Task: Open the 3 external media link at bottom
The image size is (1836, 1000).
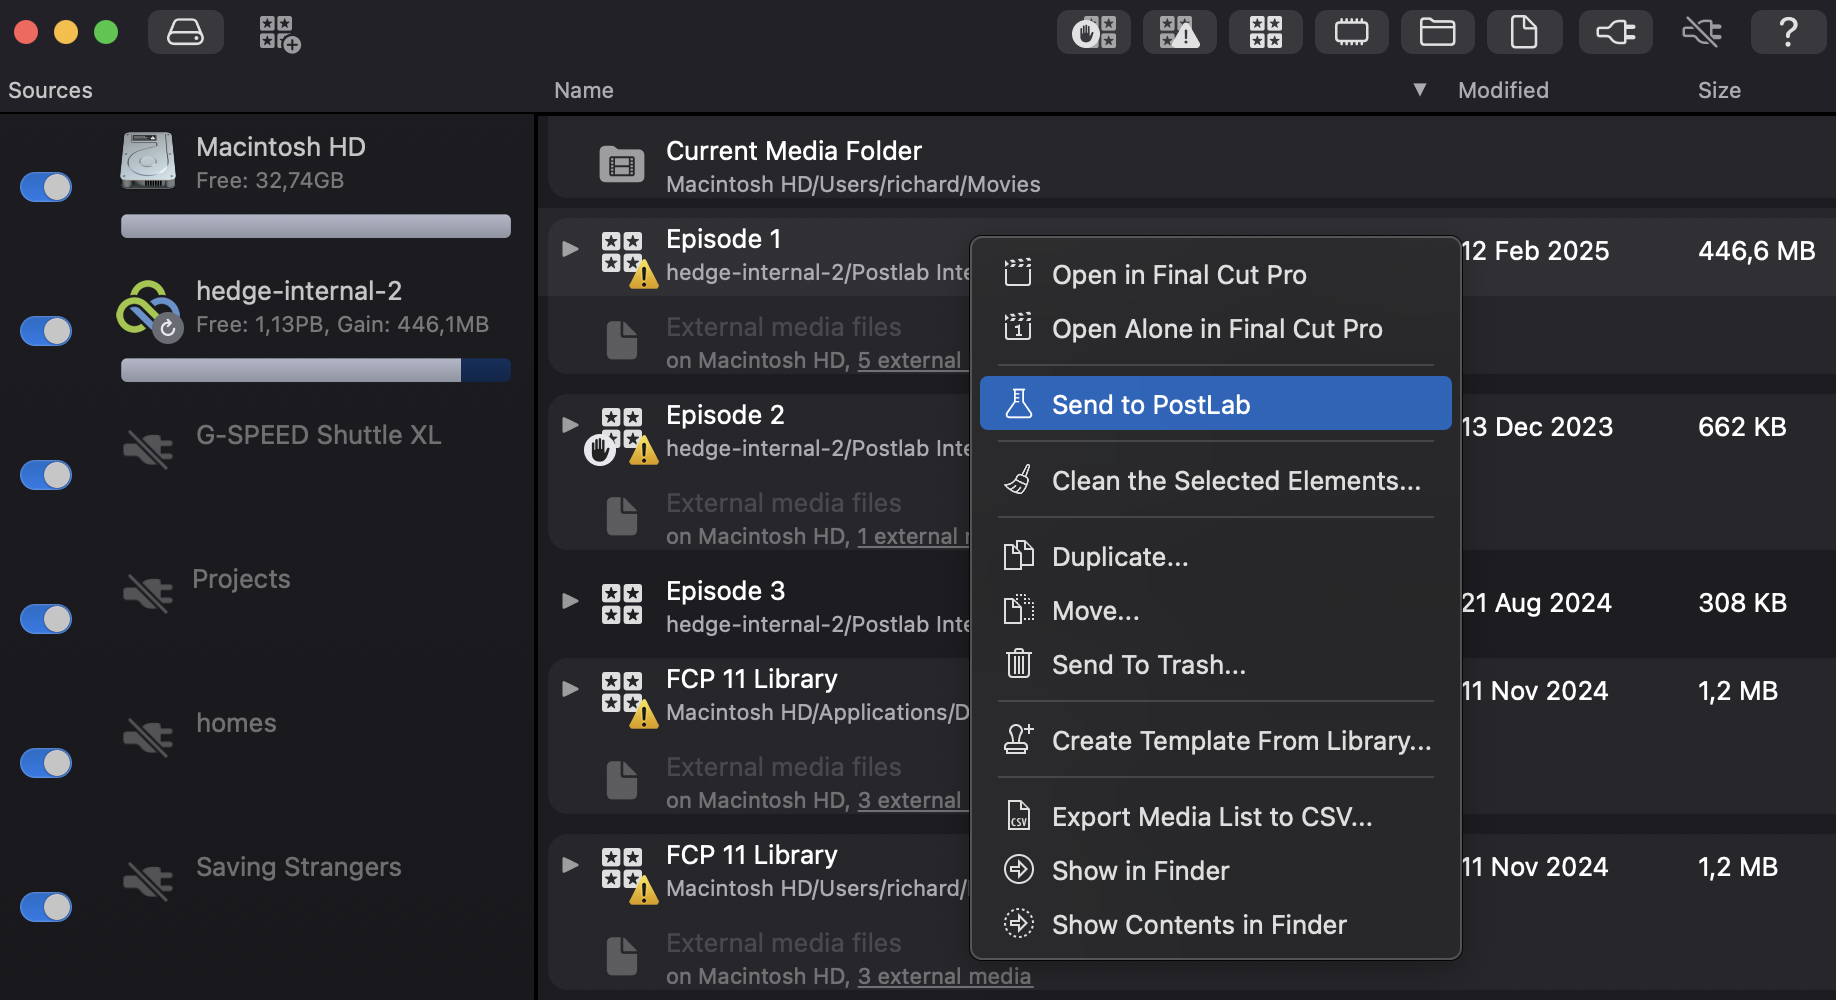Action: tap(944, 977)
